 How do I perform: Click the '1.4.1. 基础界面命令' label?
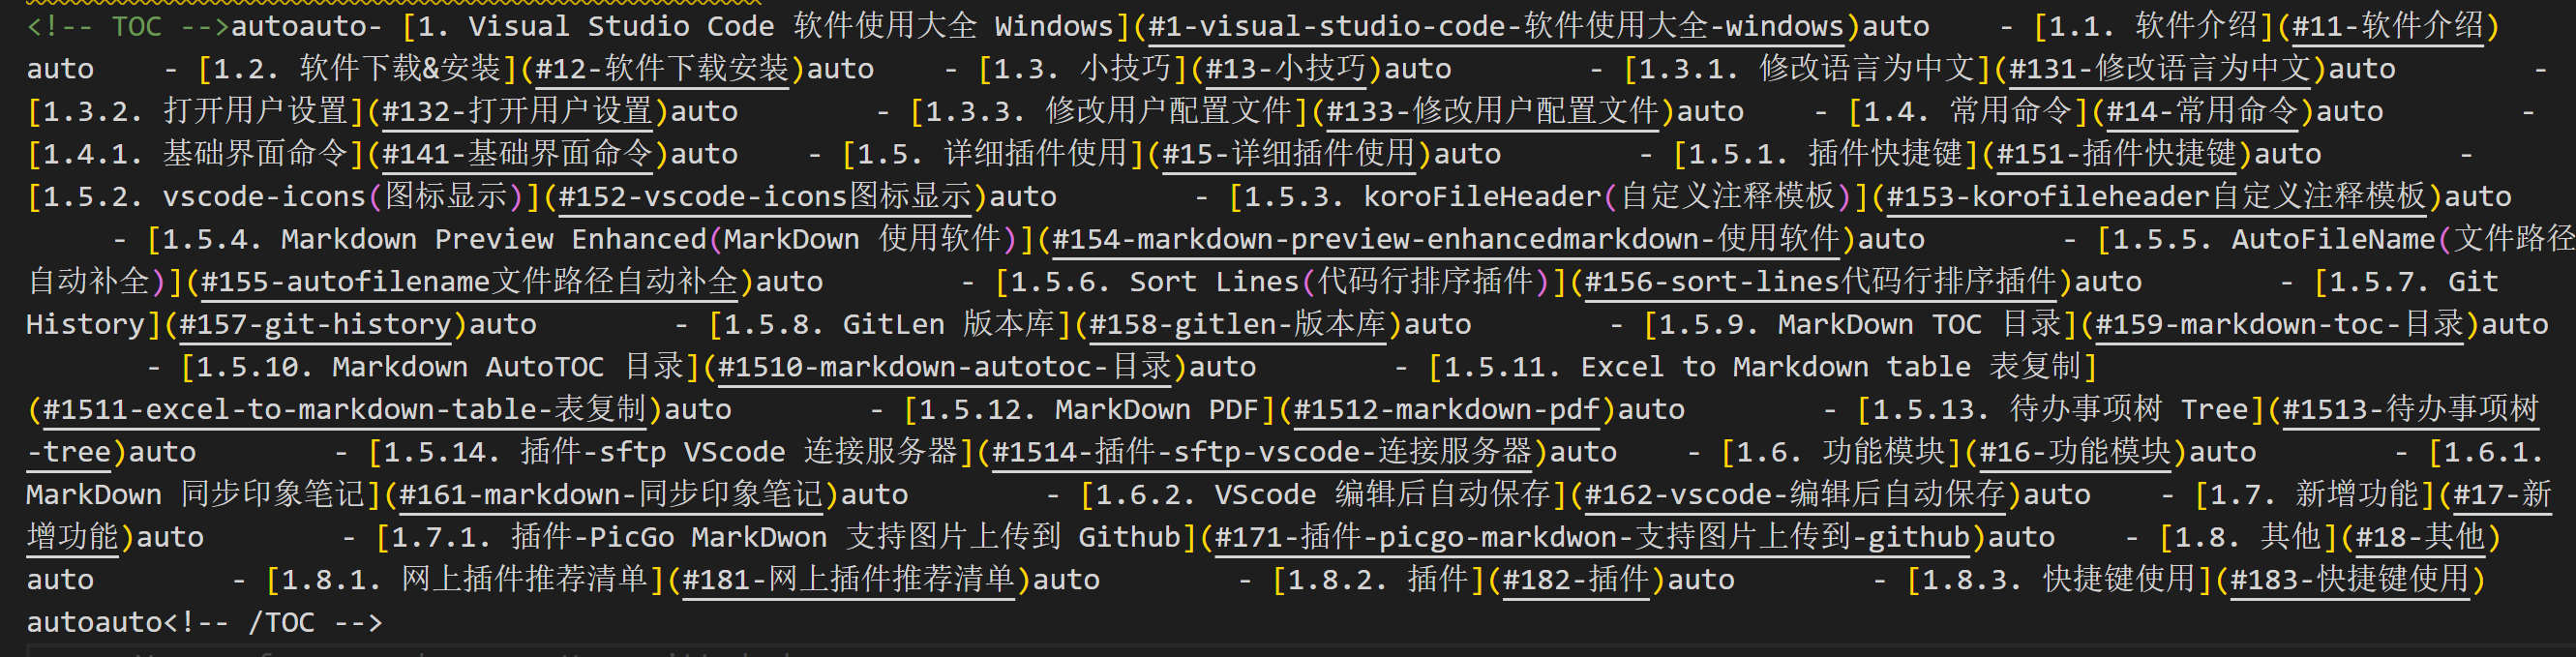pyautogui.click(x=196, y=154)
